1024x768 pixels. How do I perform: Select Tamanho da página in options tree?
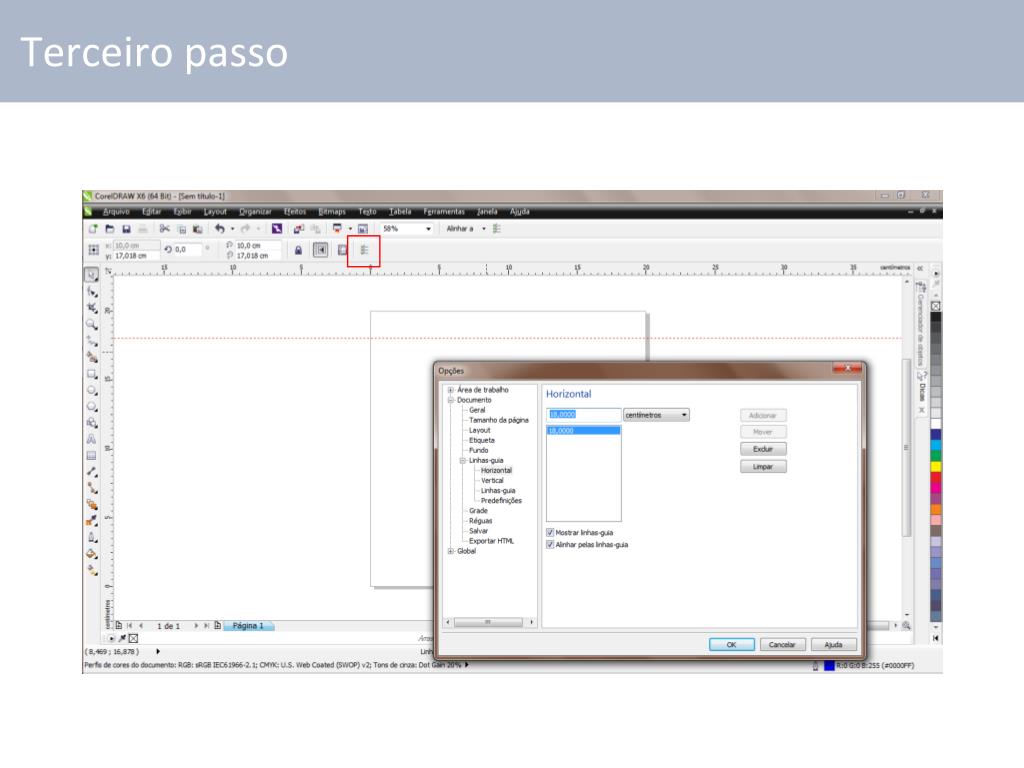(x=499, y=420)
